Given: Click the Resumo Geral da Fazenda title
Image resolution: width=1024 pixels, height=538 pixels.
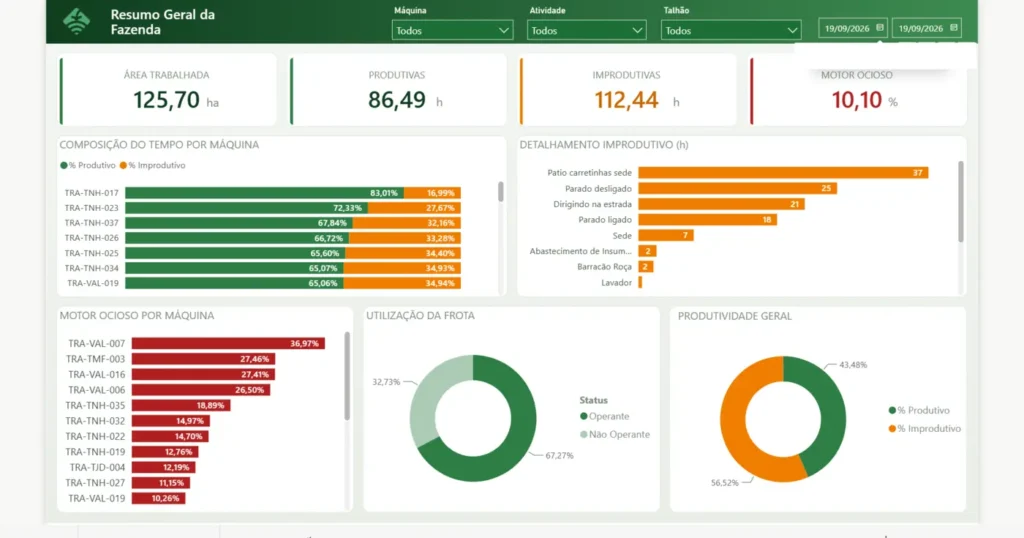Looking at the screenshot, I should pyautogui.click(x=163, y=22).
